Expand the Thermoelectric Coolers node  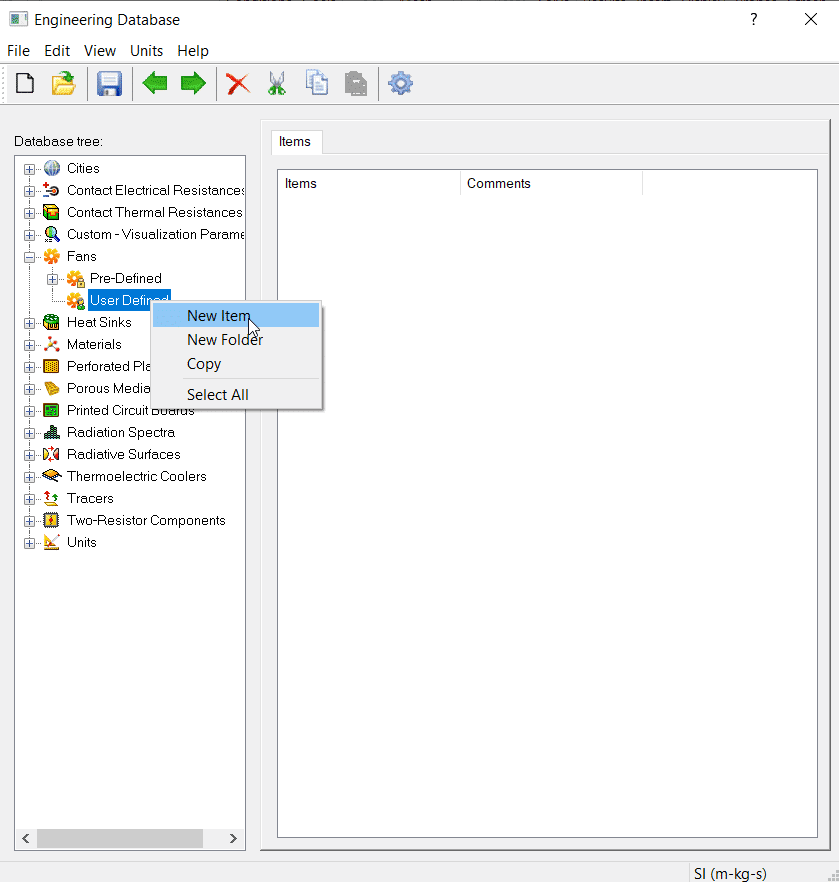pyautogui.click(x=29, y=477)
